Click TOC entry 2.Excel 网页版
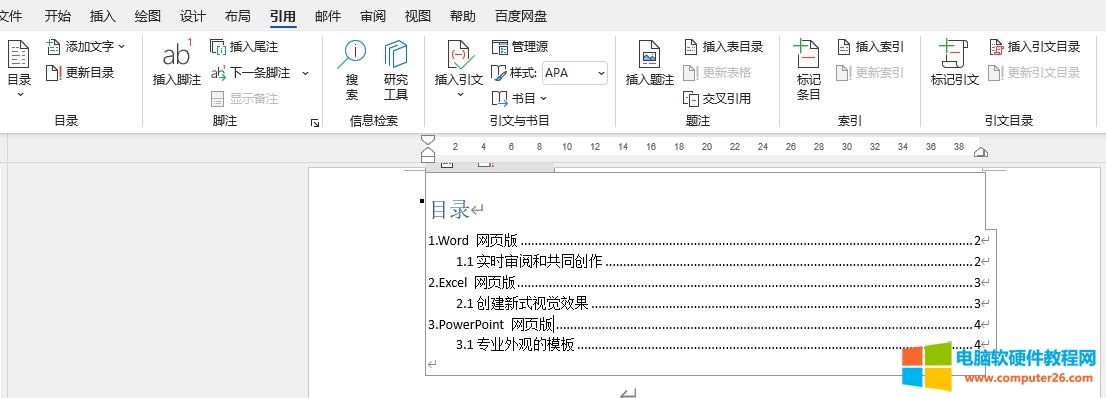 tap(473, 283)
